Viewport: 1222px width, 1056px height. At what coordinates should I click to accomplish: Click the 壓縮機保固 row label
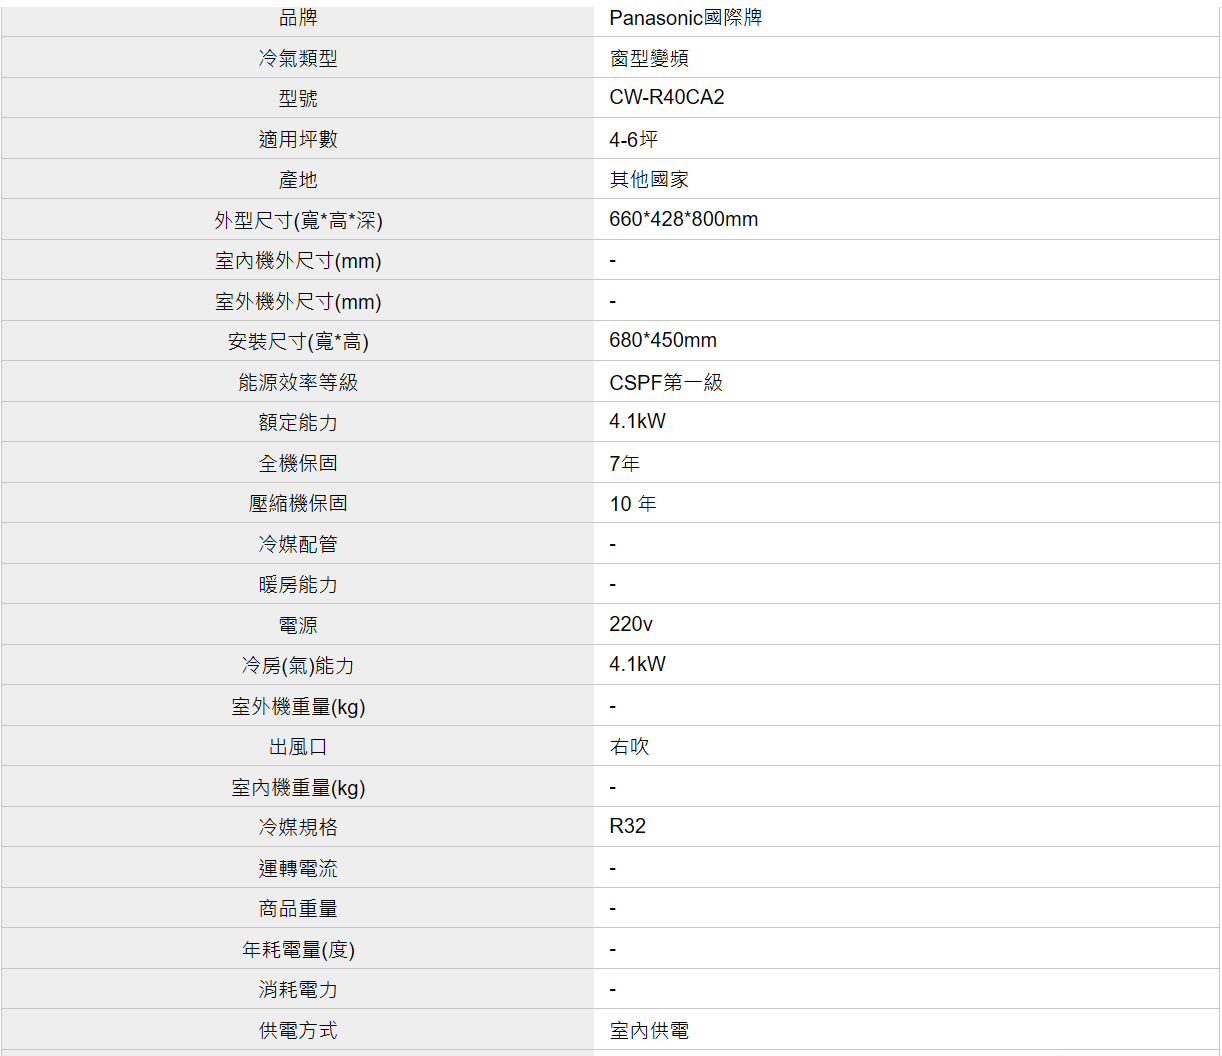coord(298,503)
